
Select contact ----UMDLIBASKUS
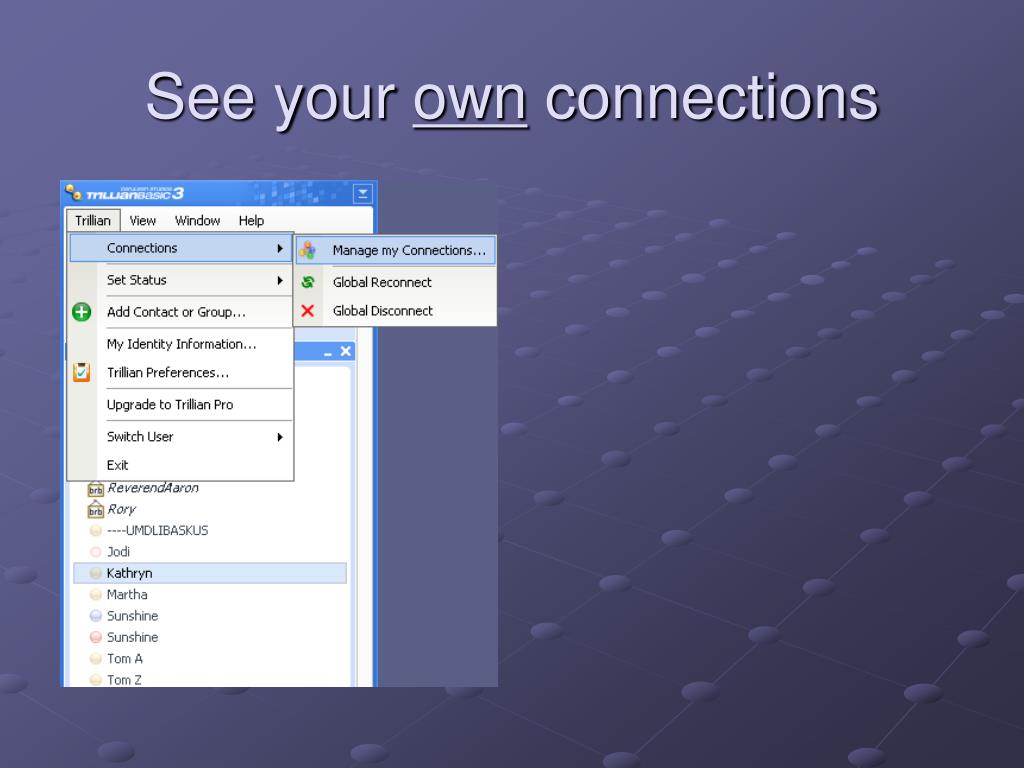pos(157,530)
